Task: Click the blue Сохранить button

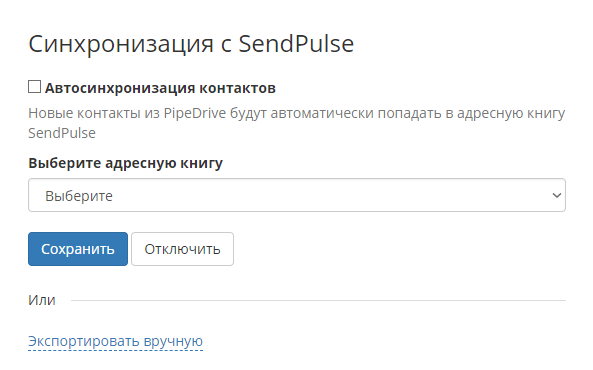Action: point(78,249)
